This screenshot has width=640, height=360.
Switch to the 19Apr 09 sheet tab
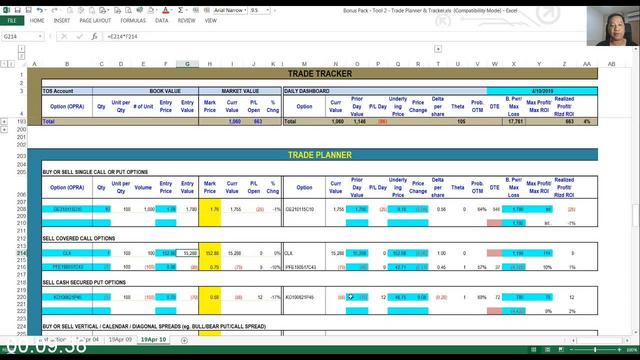pos(120,340)
